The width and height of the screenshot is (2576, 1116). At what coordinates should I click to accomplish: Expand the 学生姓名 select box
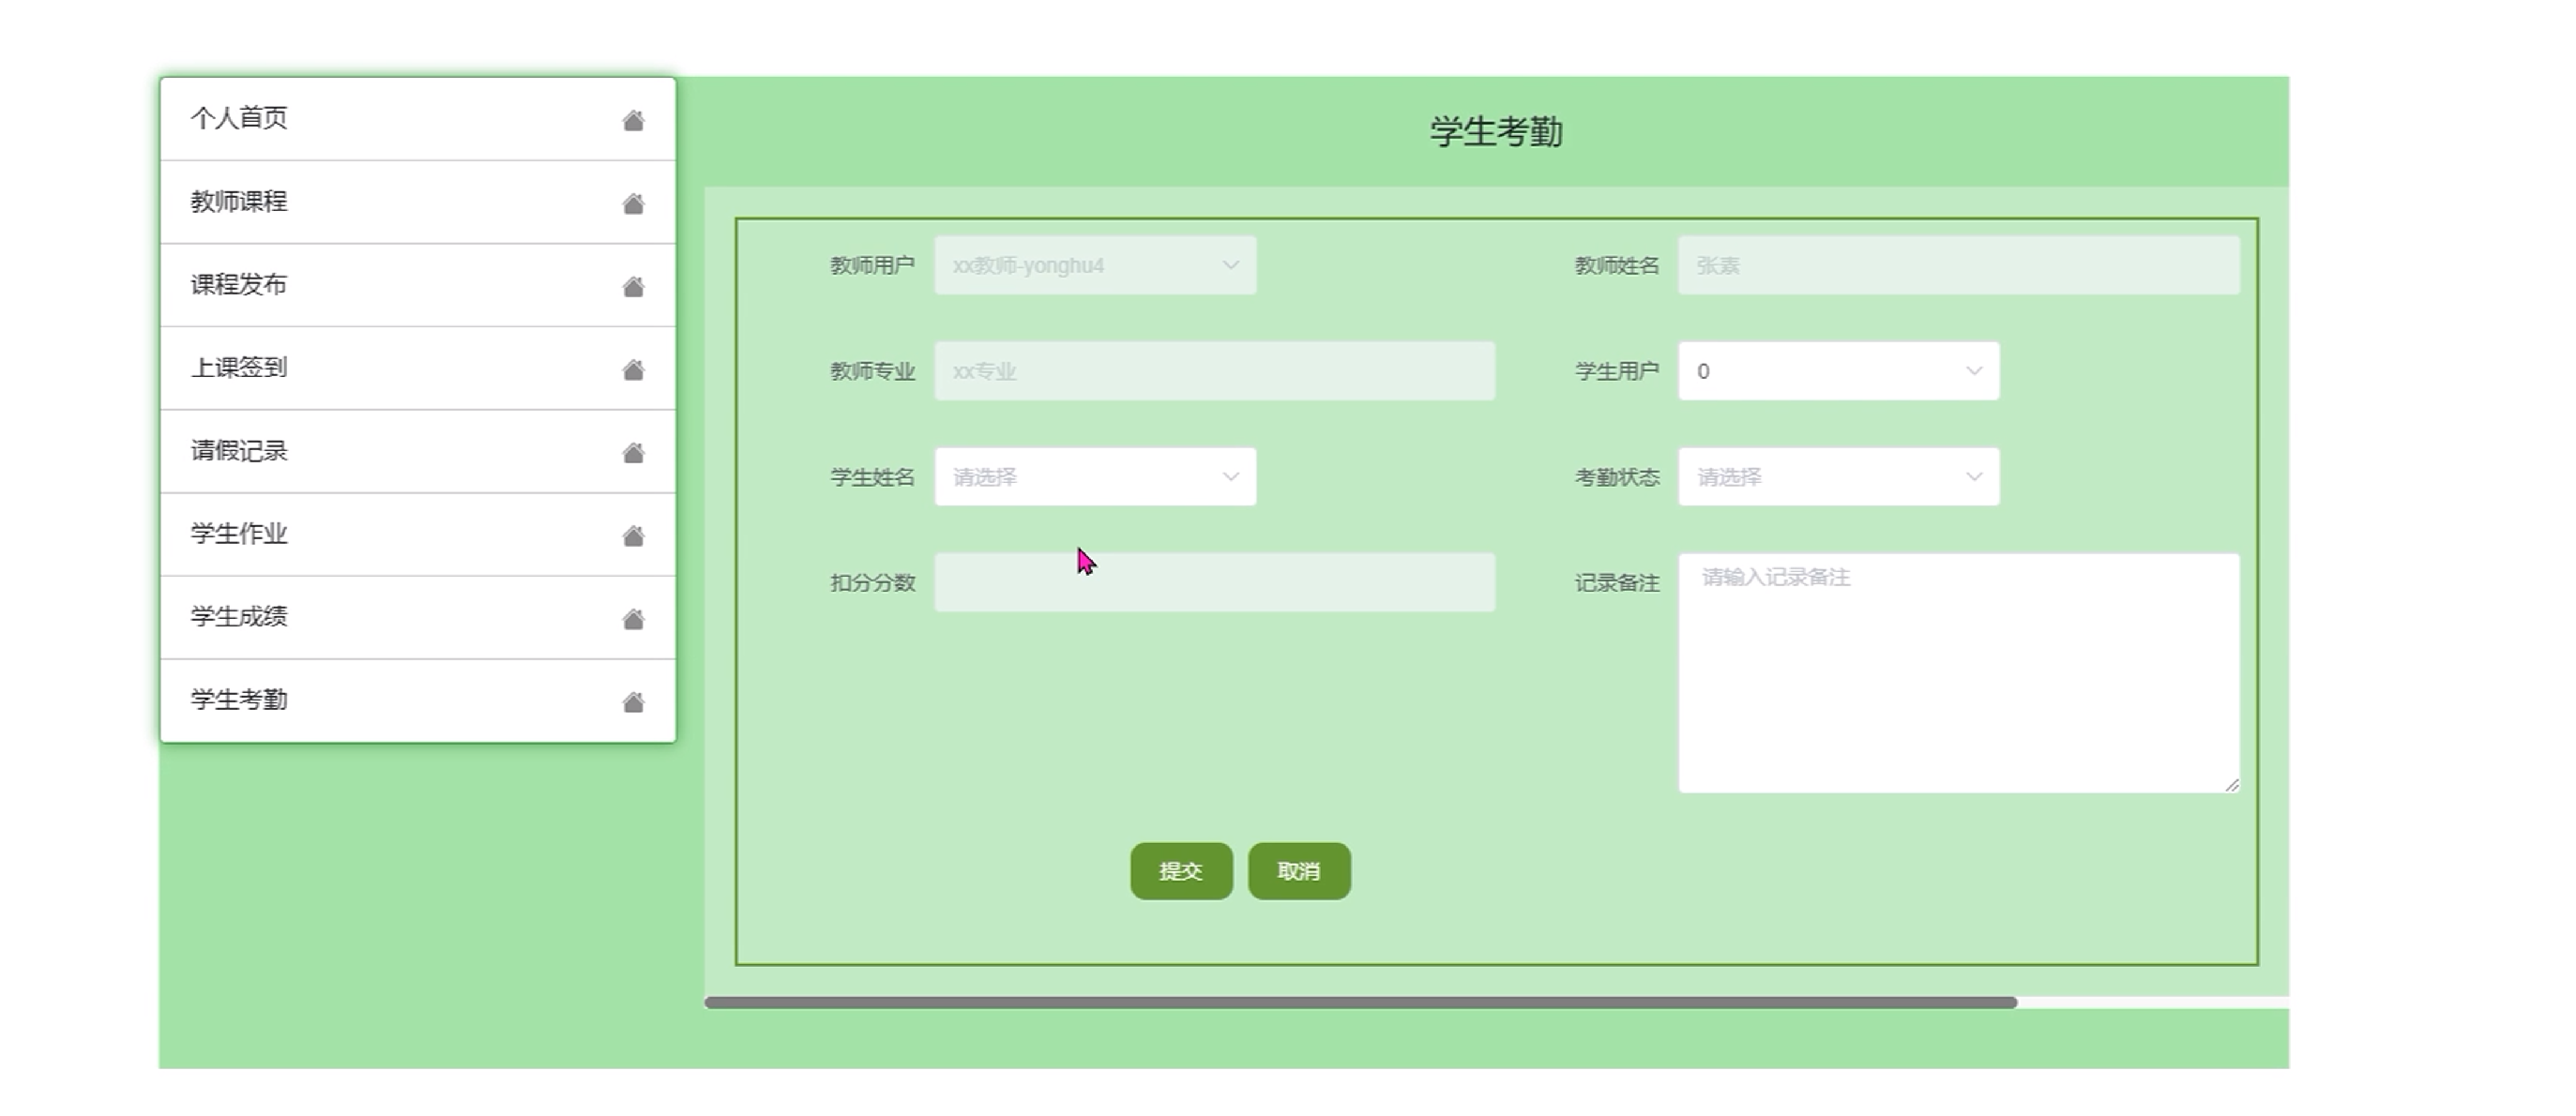pos(1094,477)
